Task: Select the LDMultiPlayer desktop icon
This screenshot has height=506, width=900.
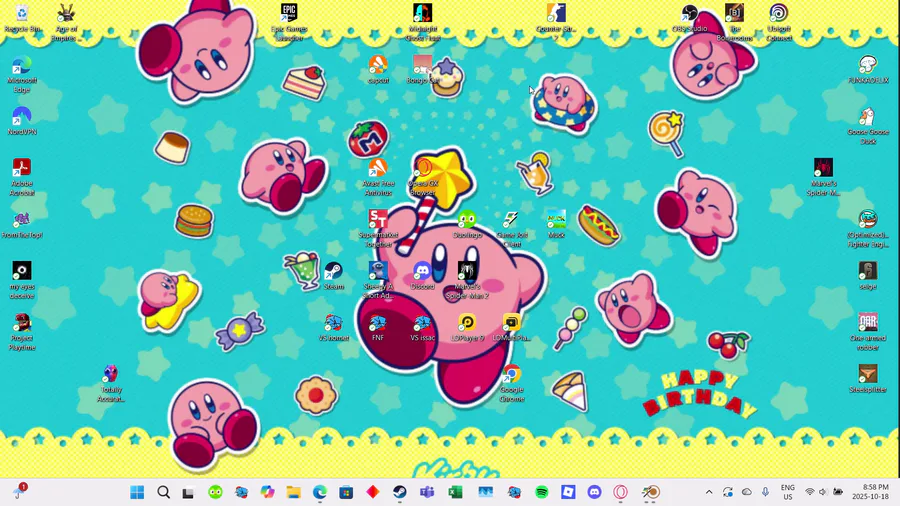Action: (511, 328)
